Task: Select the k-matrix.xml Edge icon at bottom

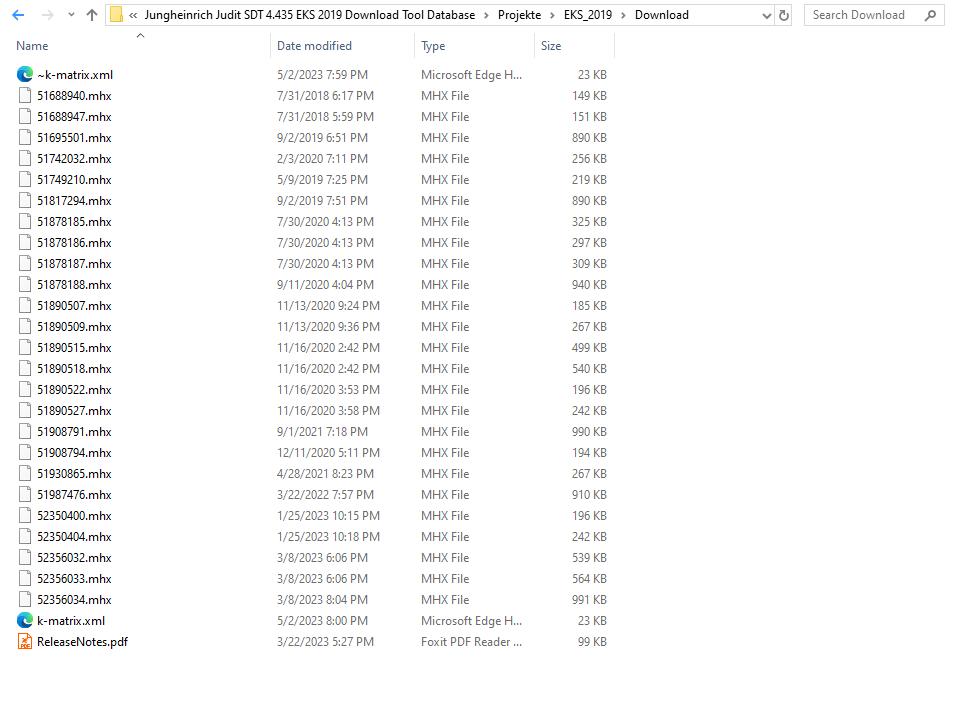Action: [x=24, y=620]
